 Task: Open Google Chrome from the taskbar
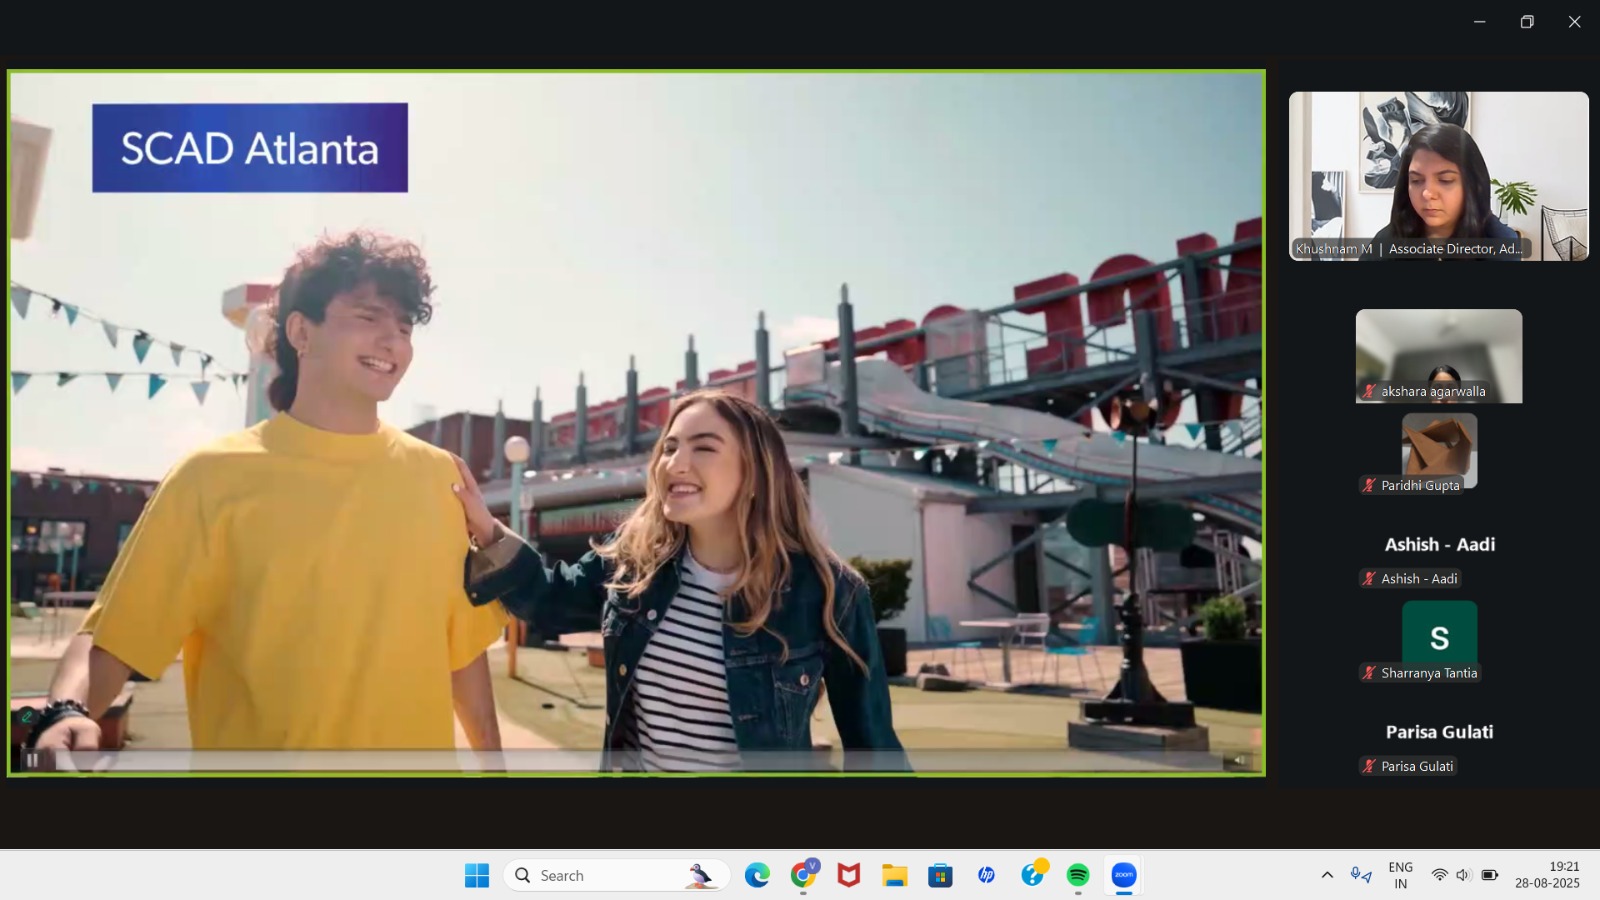pos(803,876)
